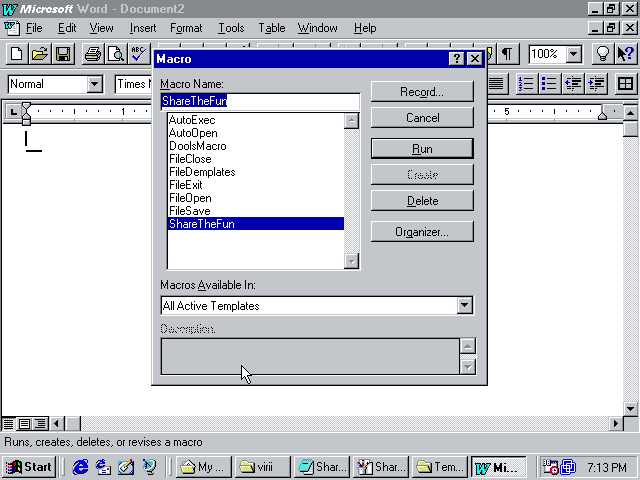Click the Borders toolbar icon
640x480 pixels.
point(625,84)
